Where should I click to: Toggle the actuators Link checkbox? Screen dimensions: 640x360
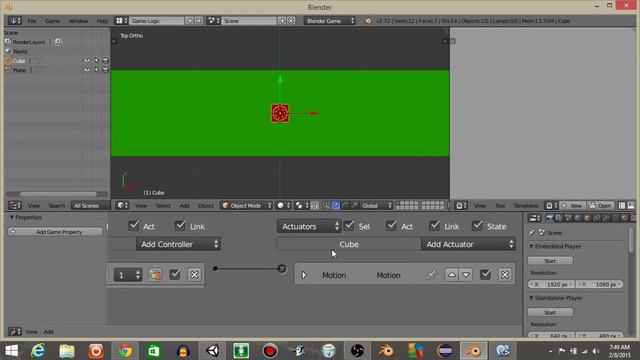pos(435,225)
